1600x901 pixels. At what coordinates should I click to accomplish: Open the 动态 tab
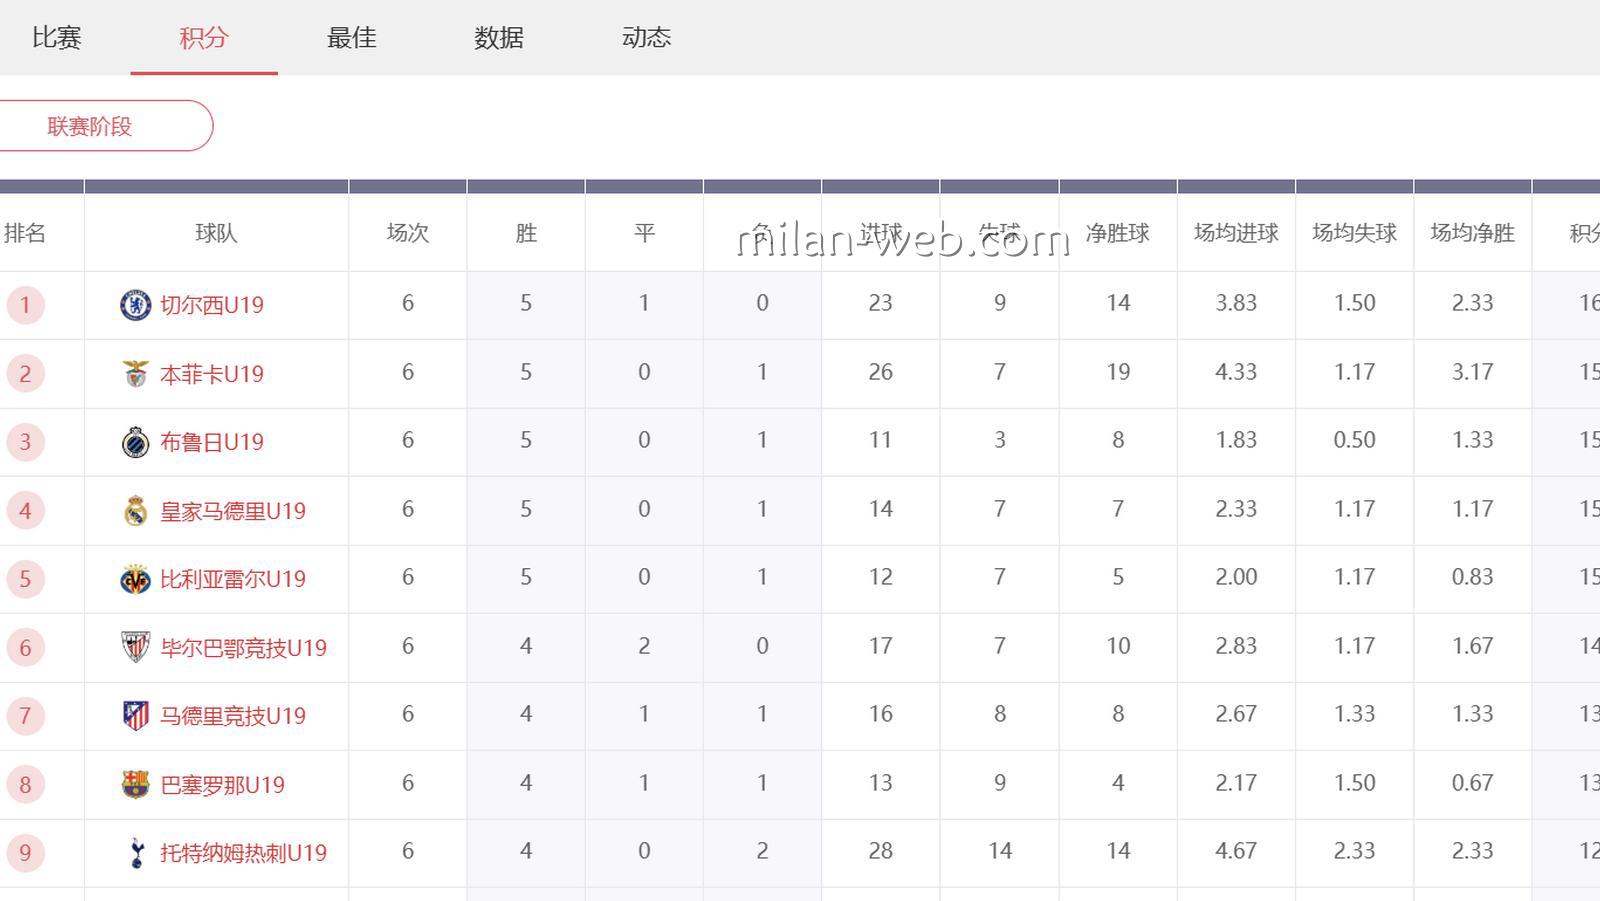646,38
